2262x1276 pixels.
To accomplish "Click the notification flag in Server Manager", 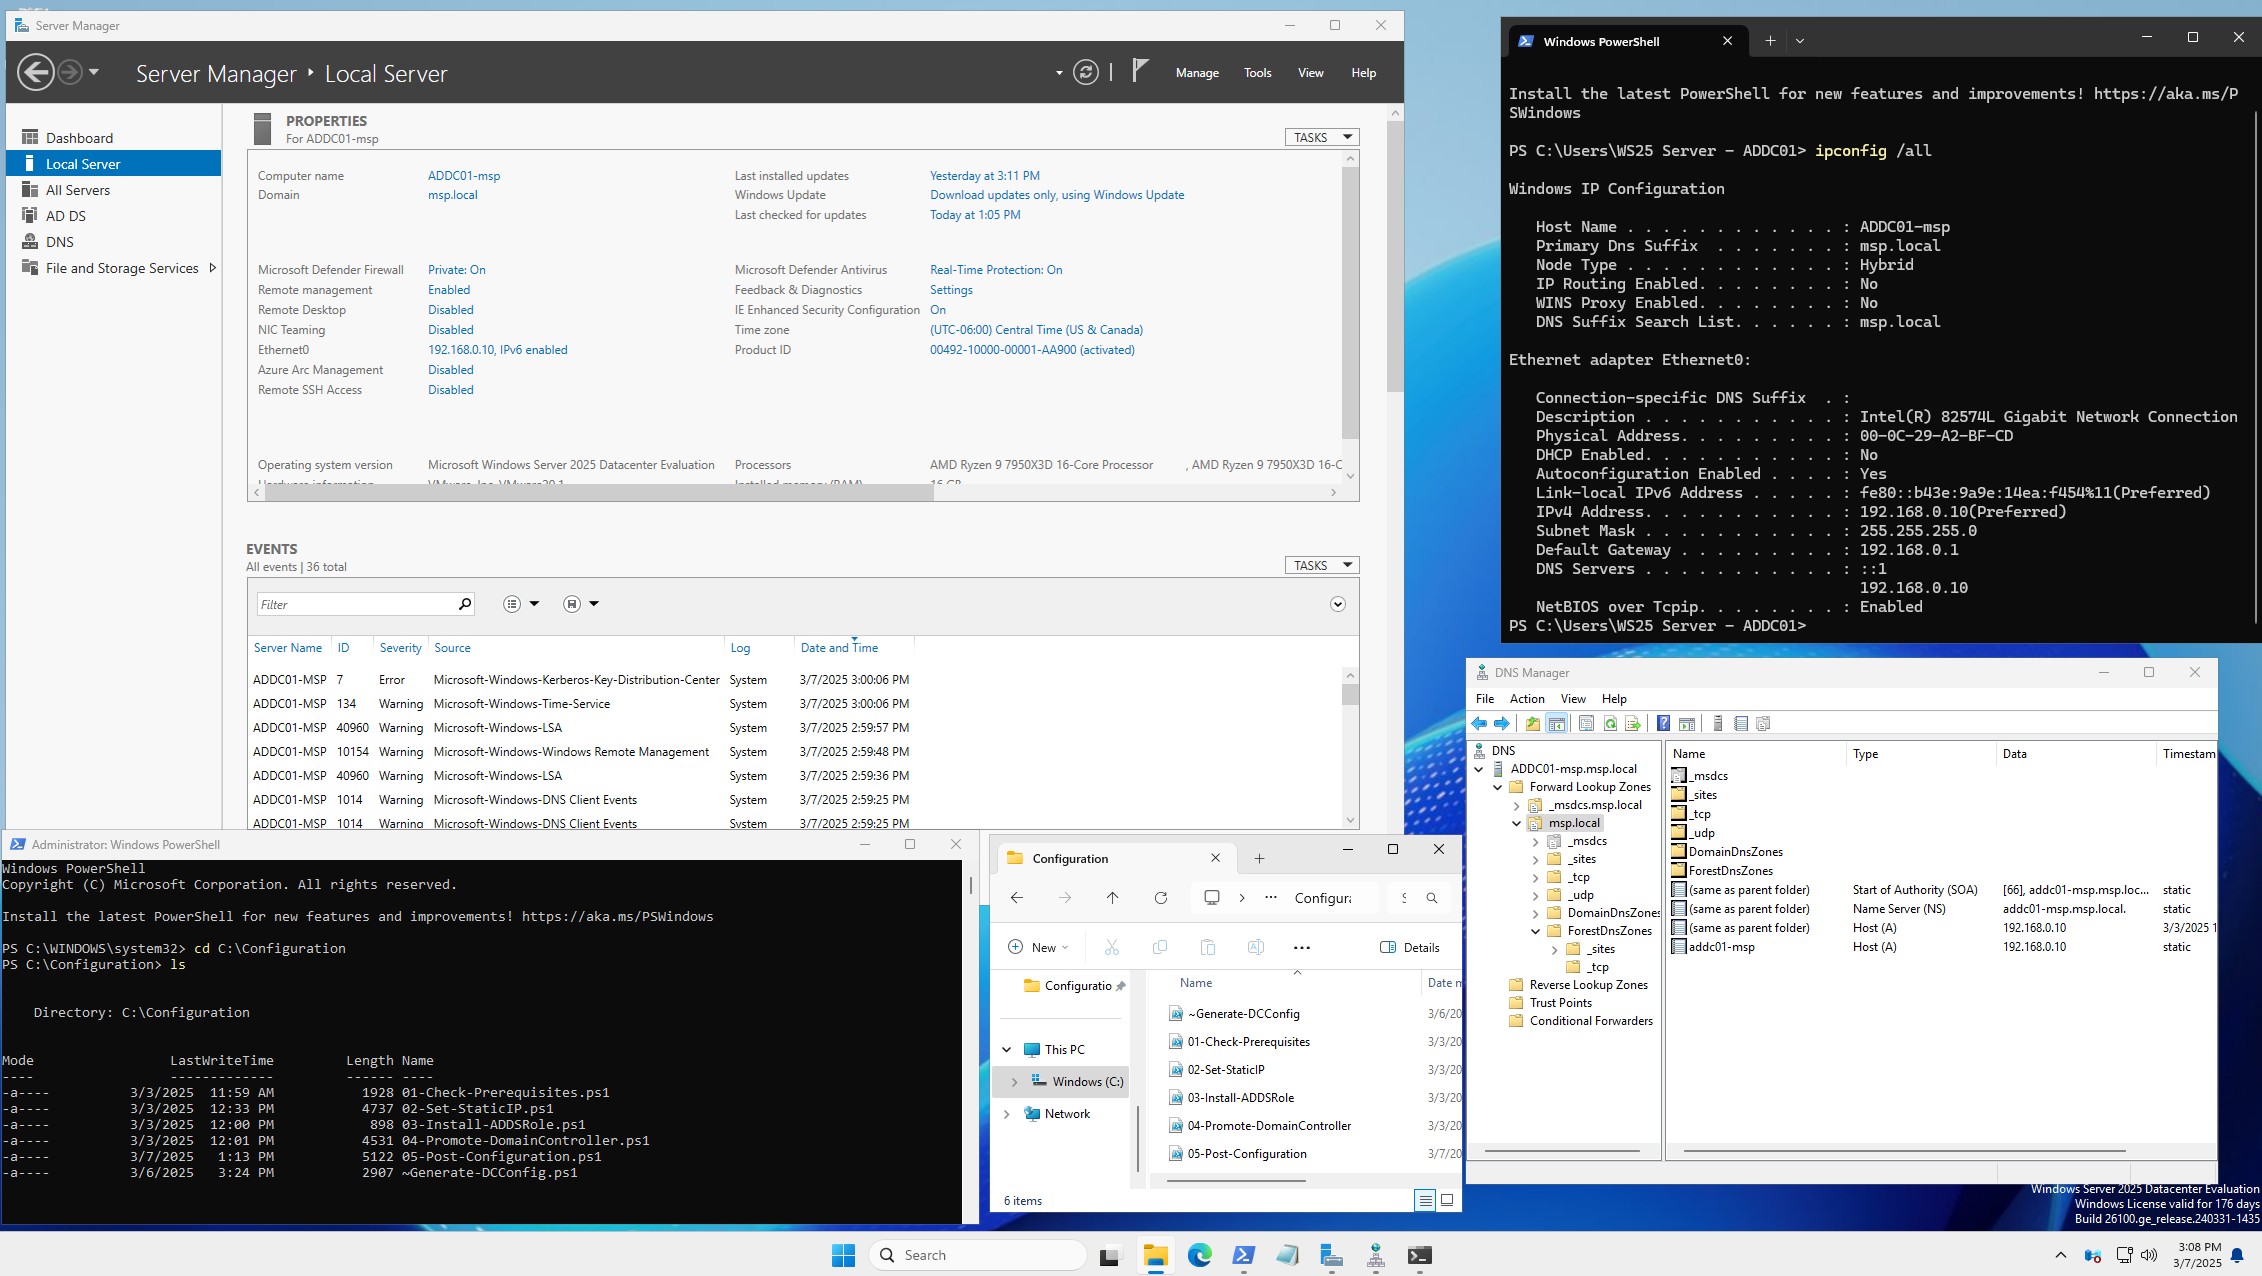I will point(1140,72).
